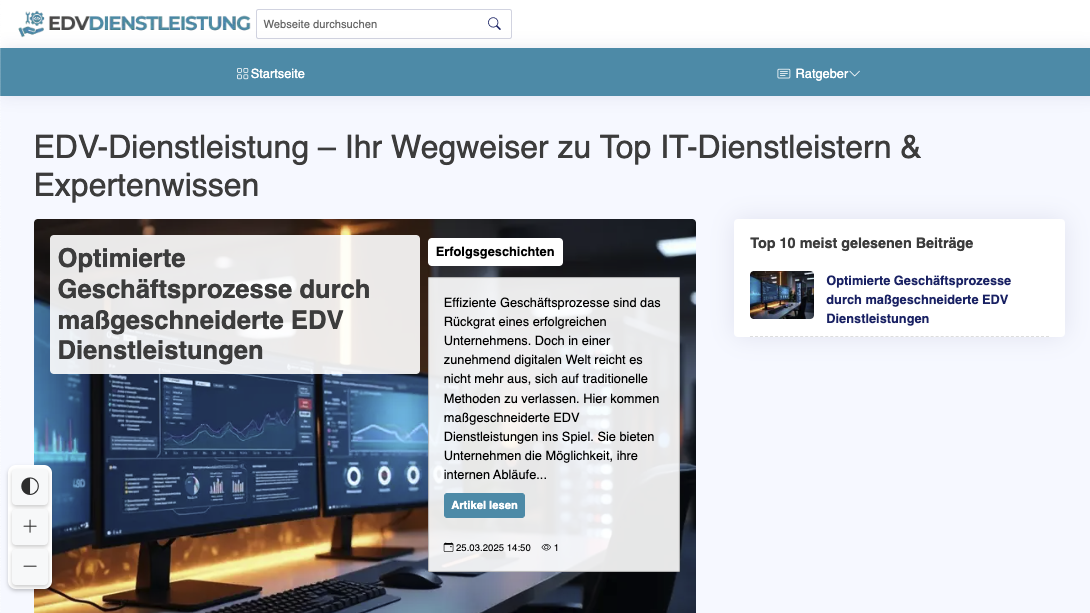The image size is (1090, 613).
Task: Click the Erfolgsgeschichten category label
Action: (495, 252)
